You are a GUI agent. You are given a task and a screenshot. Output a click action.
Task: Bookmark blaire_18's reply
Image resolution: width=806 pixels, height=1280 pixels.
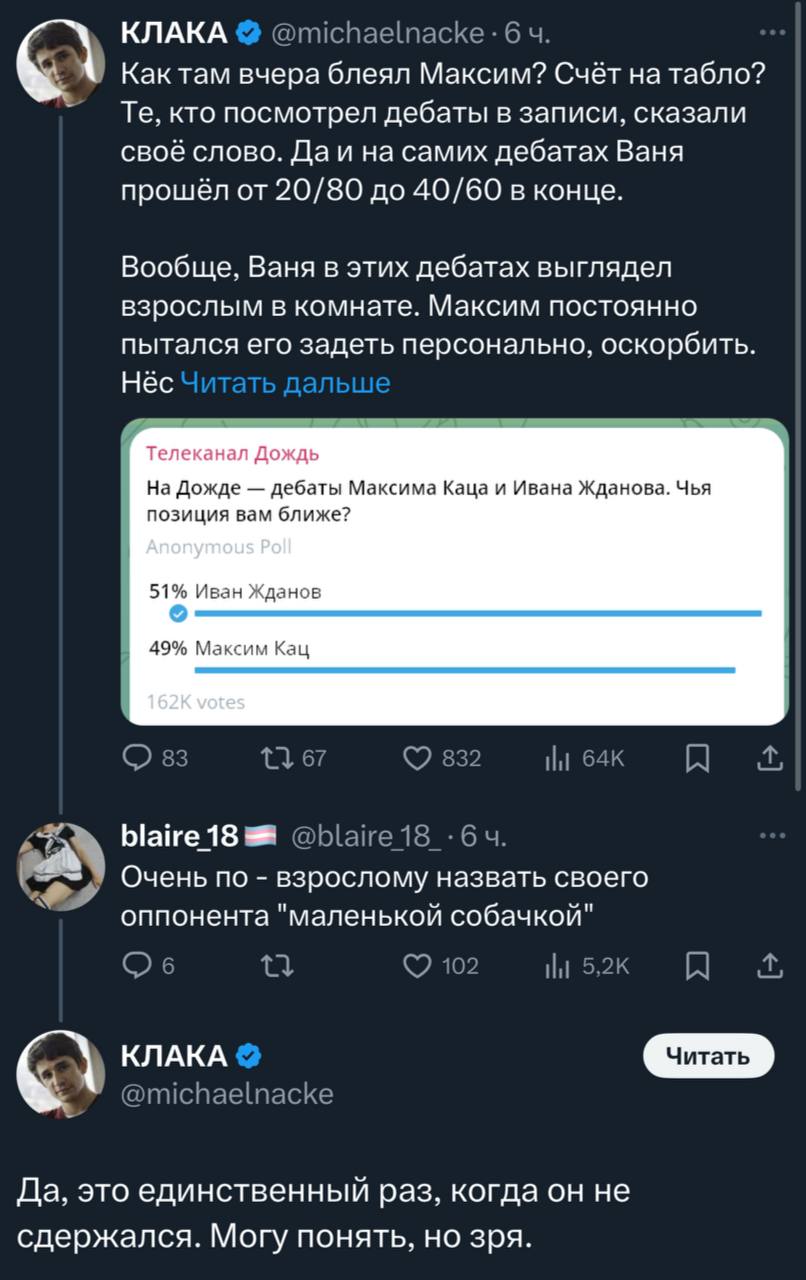(700, 965)
